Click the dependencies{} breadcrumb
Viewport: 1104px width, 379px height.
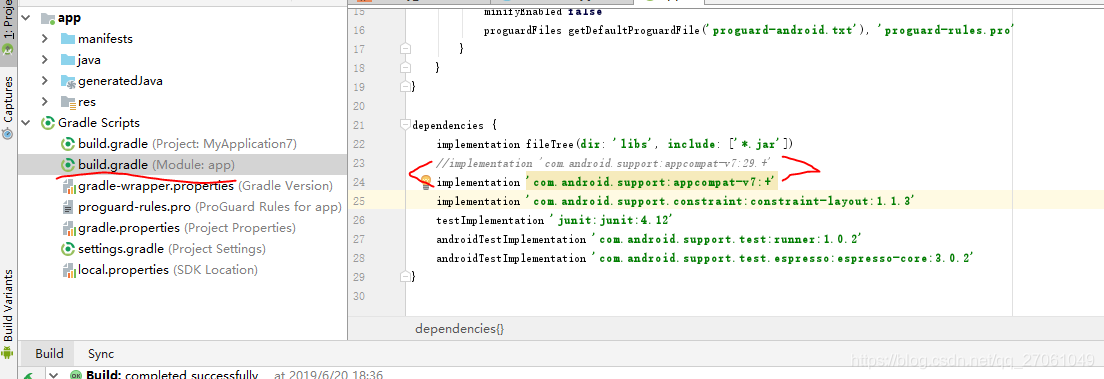460,329
